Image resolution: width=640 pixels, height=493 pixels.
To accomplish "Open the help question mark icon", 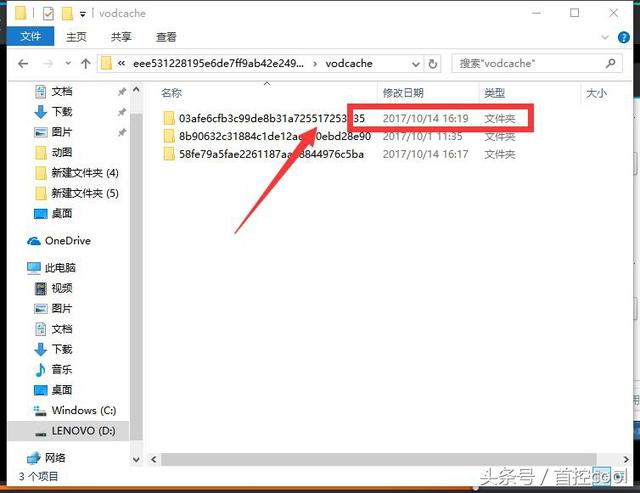I will [628, 37].
